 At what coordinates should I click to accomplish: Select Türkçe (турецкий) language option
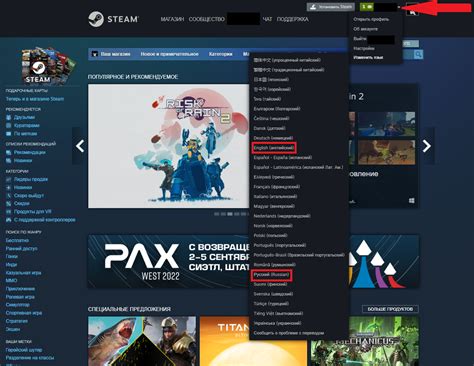point(271,304)
